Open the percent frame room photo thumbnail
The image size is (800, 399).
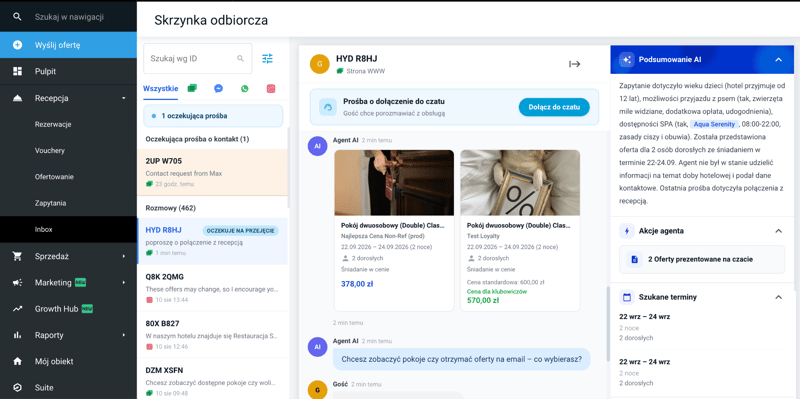click(520, 183)
